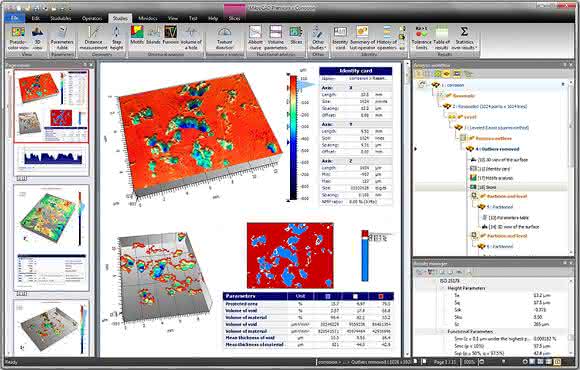Collapse the Remove outliers operator node
Image resolution: width=580 pixels, height=370 pixels.
pyautogui.click(x=463, y=138)
